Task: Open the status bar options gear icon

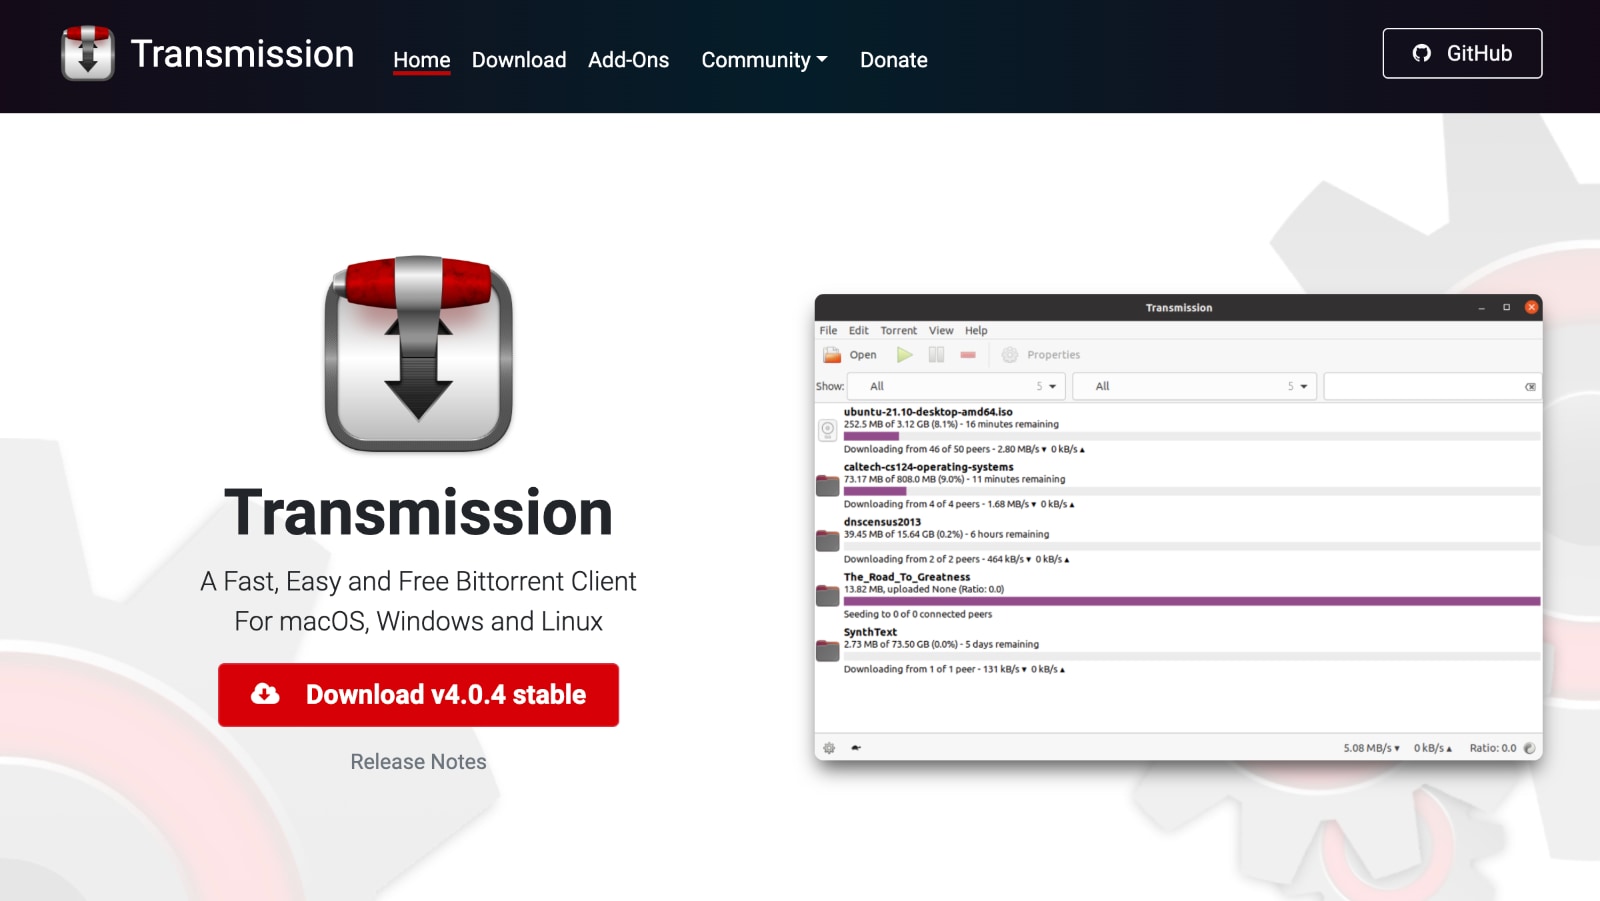Action: point(829,748)
